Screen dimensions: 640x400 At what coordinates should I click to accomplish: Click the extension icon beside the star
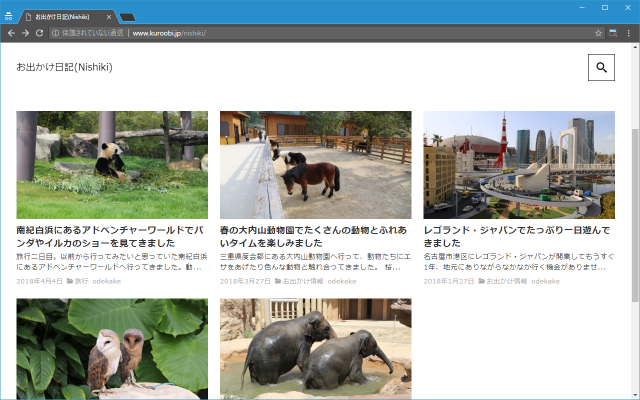tap(613, 33)
